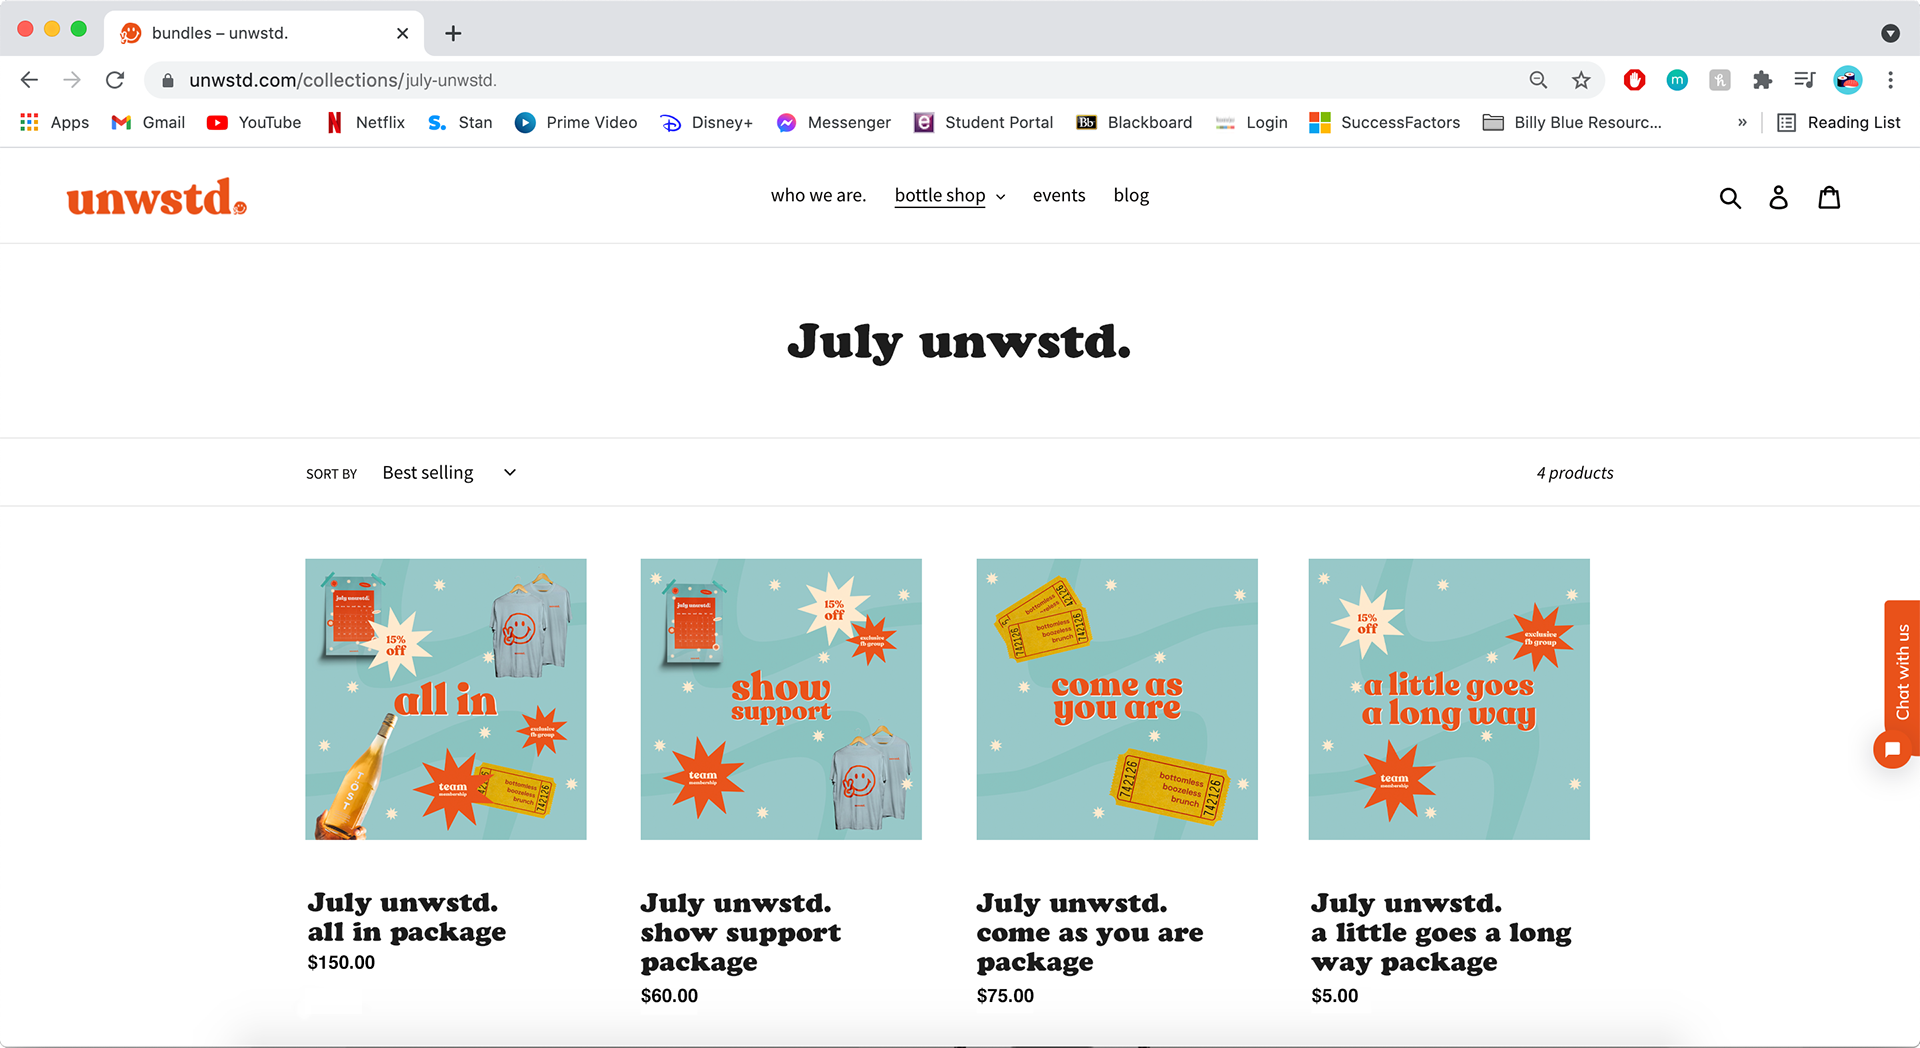Open the Billy Blue Resources bookmark folder
Viewport: 1920px width, 1048px height.
(x=1572, y=122)
